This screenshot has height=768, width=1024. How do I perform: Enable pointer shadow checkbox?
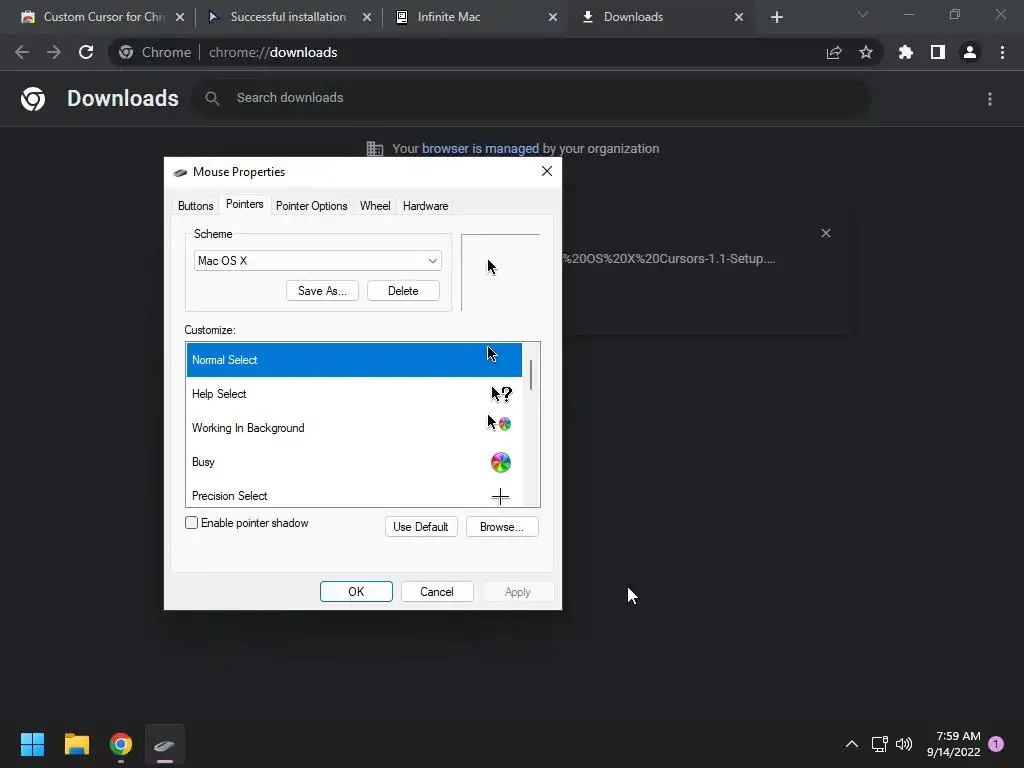[x=191, y=522]
